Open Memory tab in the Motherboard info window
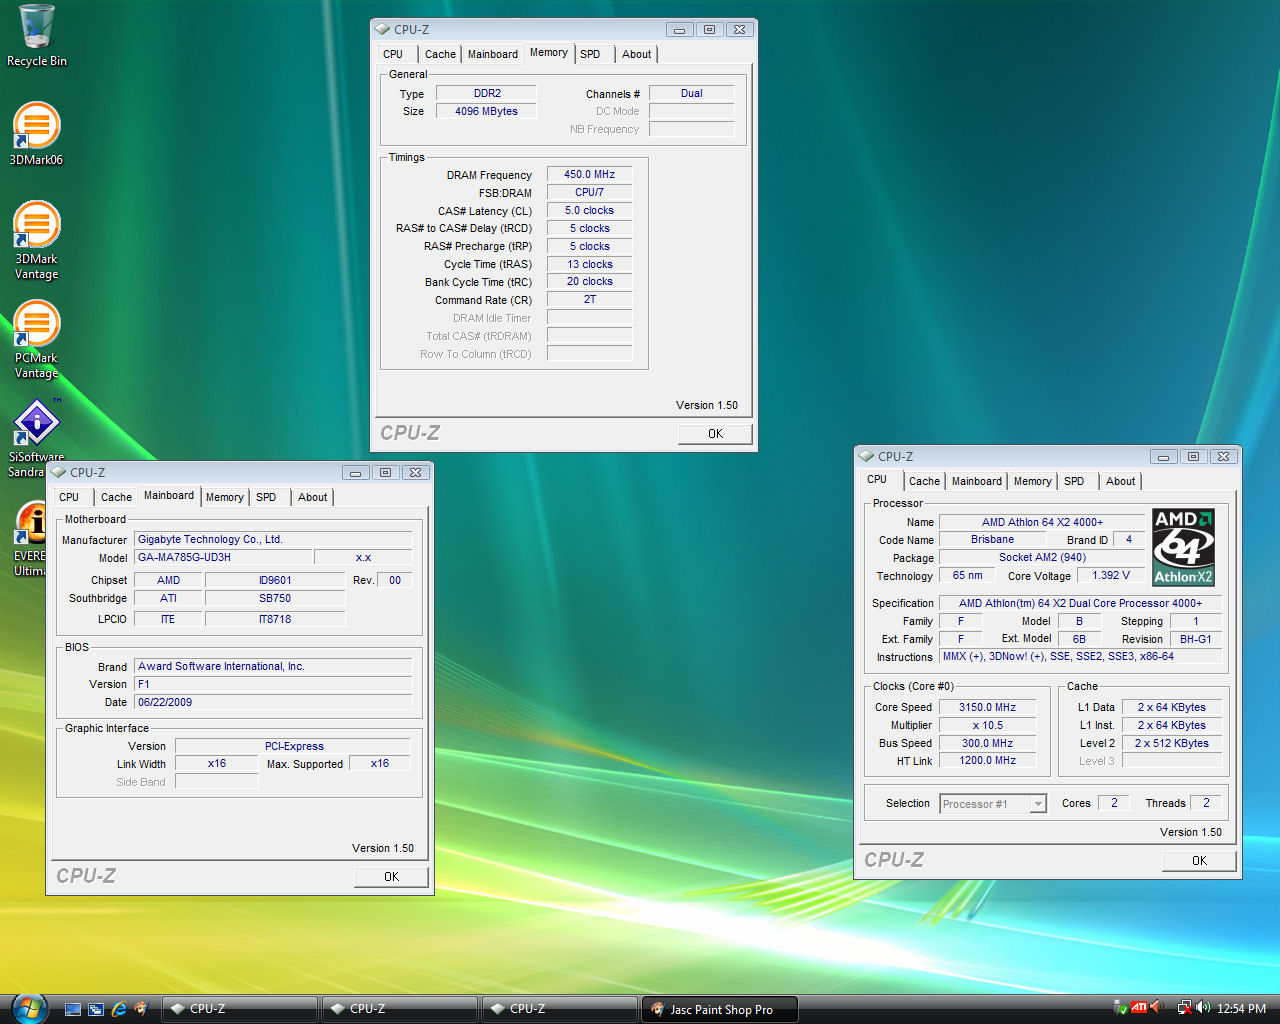Viewport: 1280px width, 1024px height. pyautogui.click(x=225, y=497)
